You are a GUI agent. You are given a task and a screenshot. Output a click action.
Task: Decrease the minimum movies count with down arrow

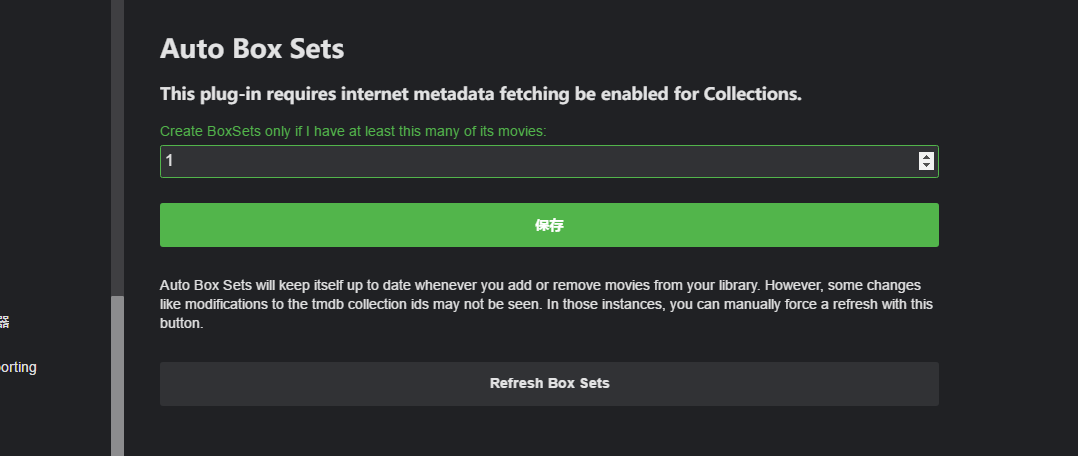[926, 165]
